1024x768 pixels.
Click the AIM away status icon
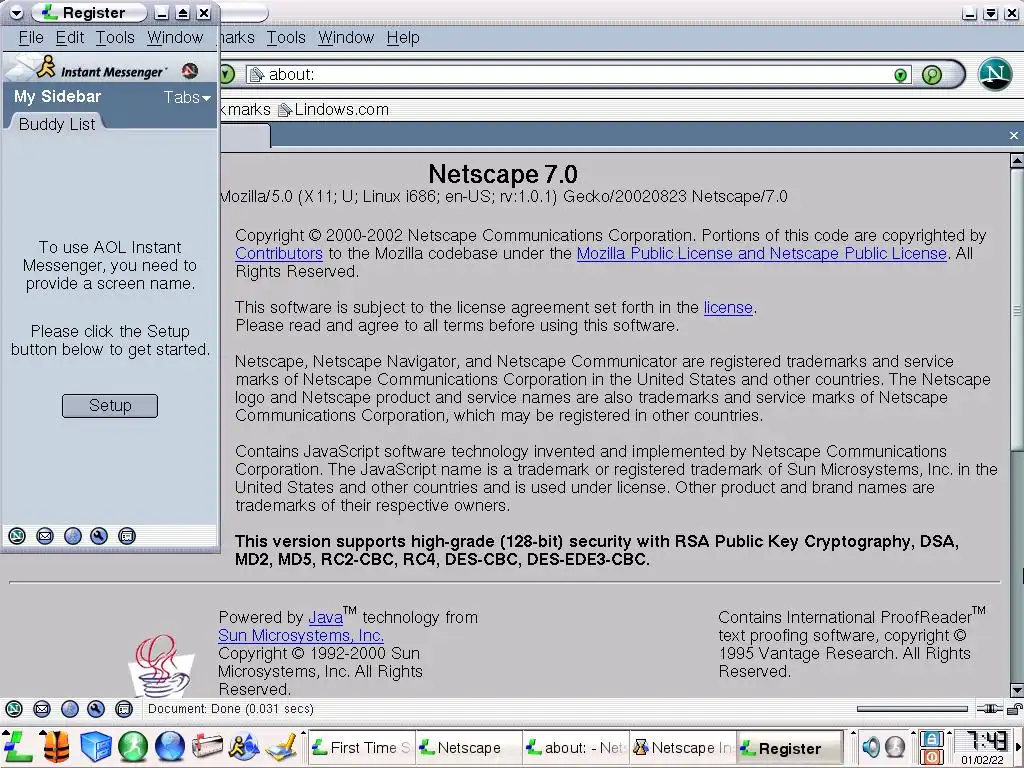(190, 71)
